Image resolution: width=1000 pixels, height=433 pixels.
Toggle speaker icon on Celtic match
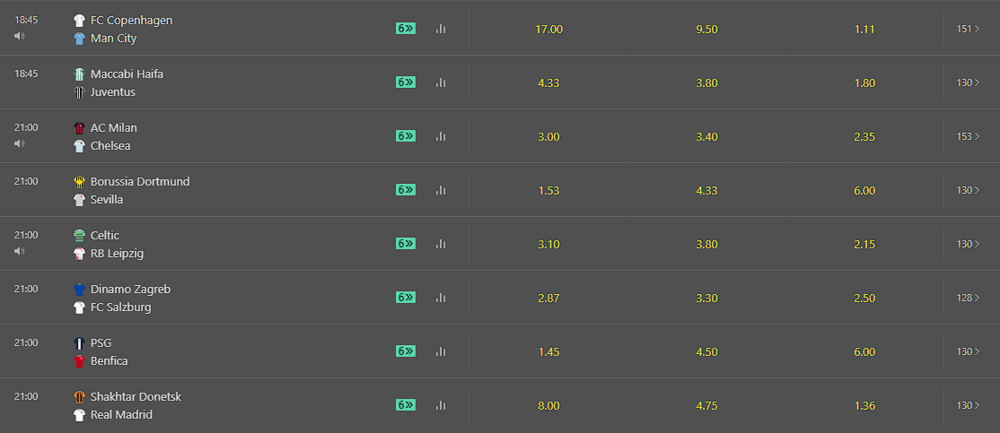click(x=19, y=251)
